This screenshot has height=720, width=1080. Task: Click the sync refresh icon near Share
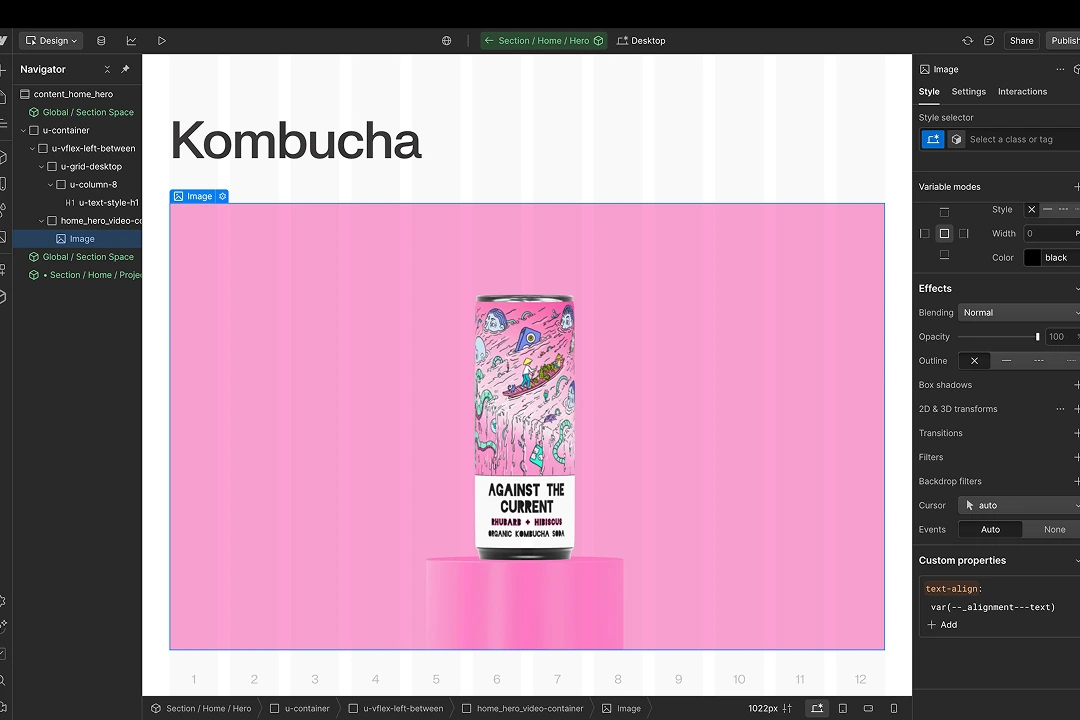pyautogui.click(x=968, y=41)
